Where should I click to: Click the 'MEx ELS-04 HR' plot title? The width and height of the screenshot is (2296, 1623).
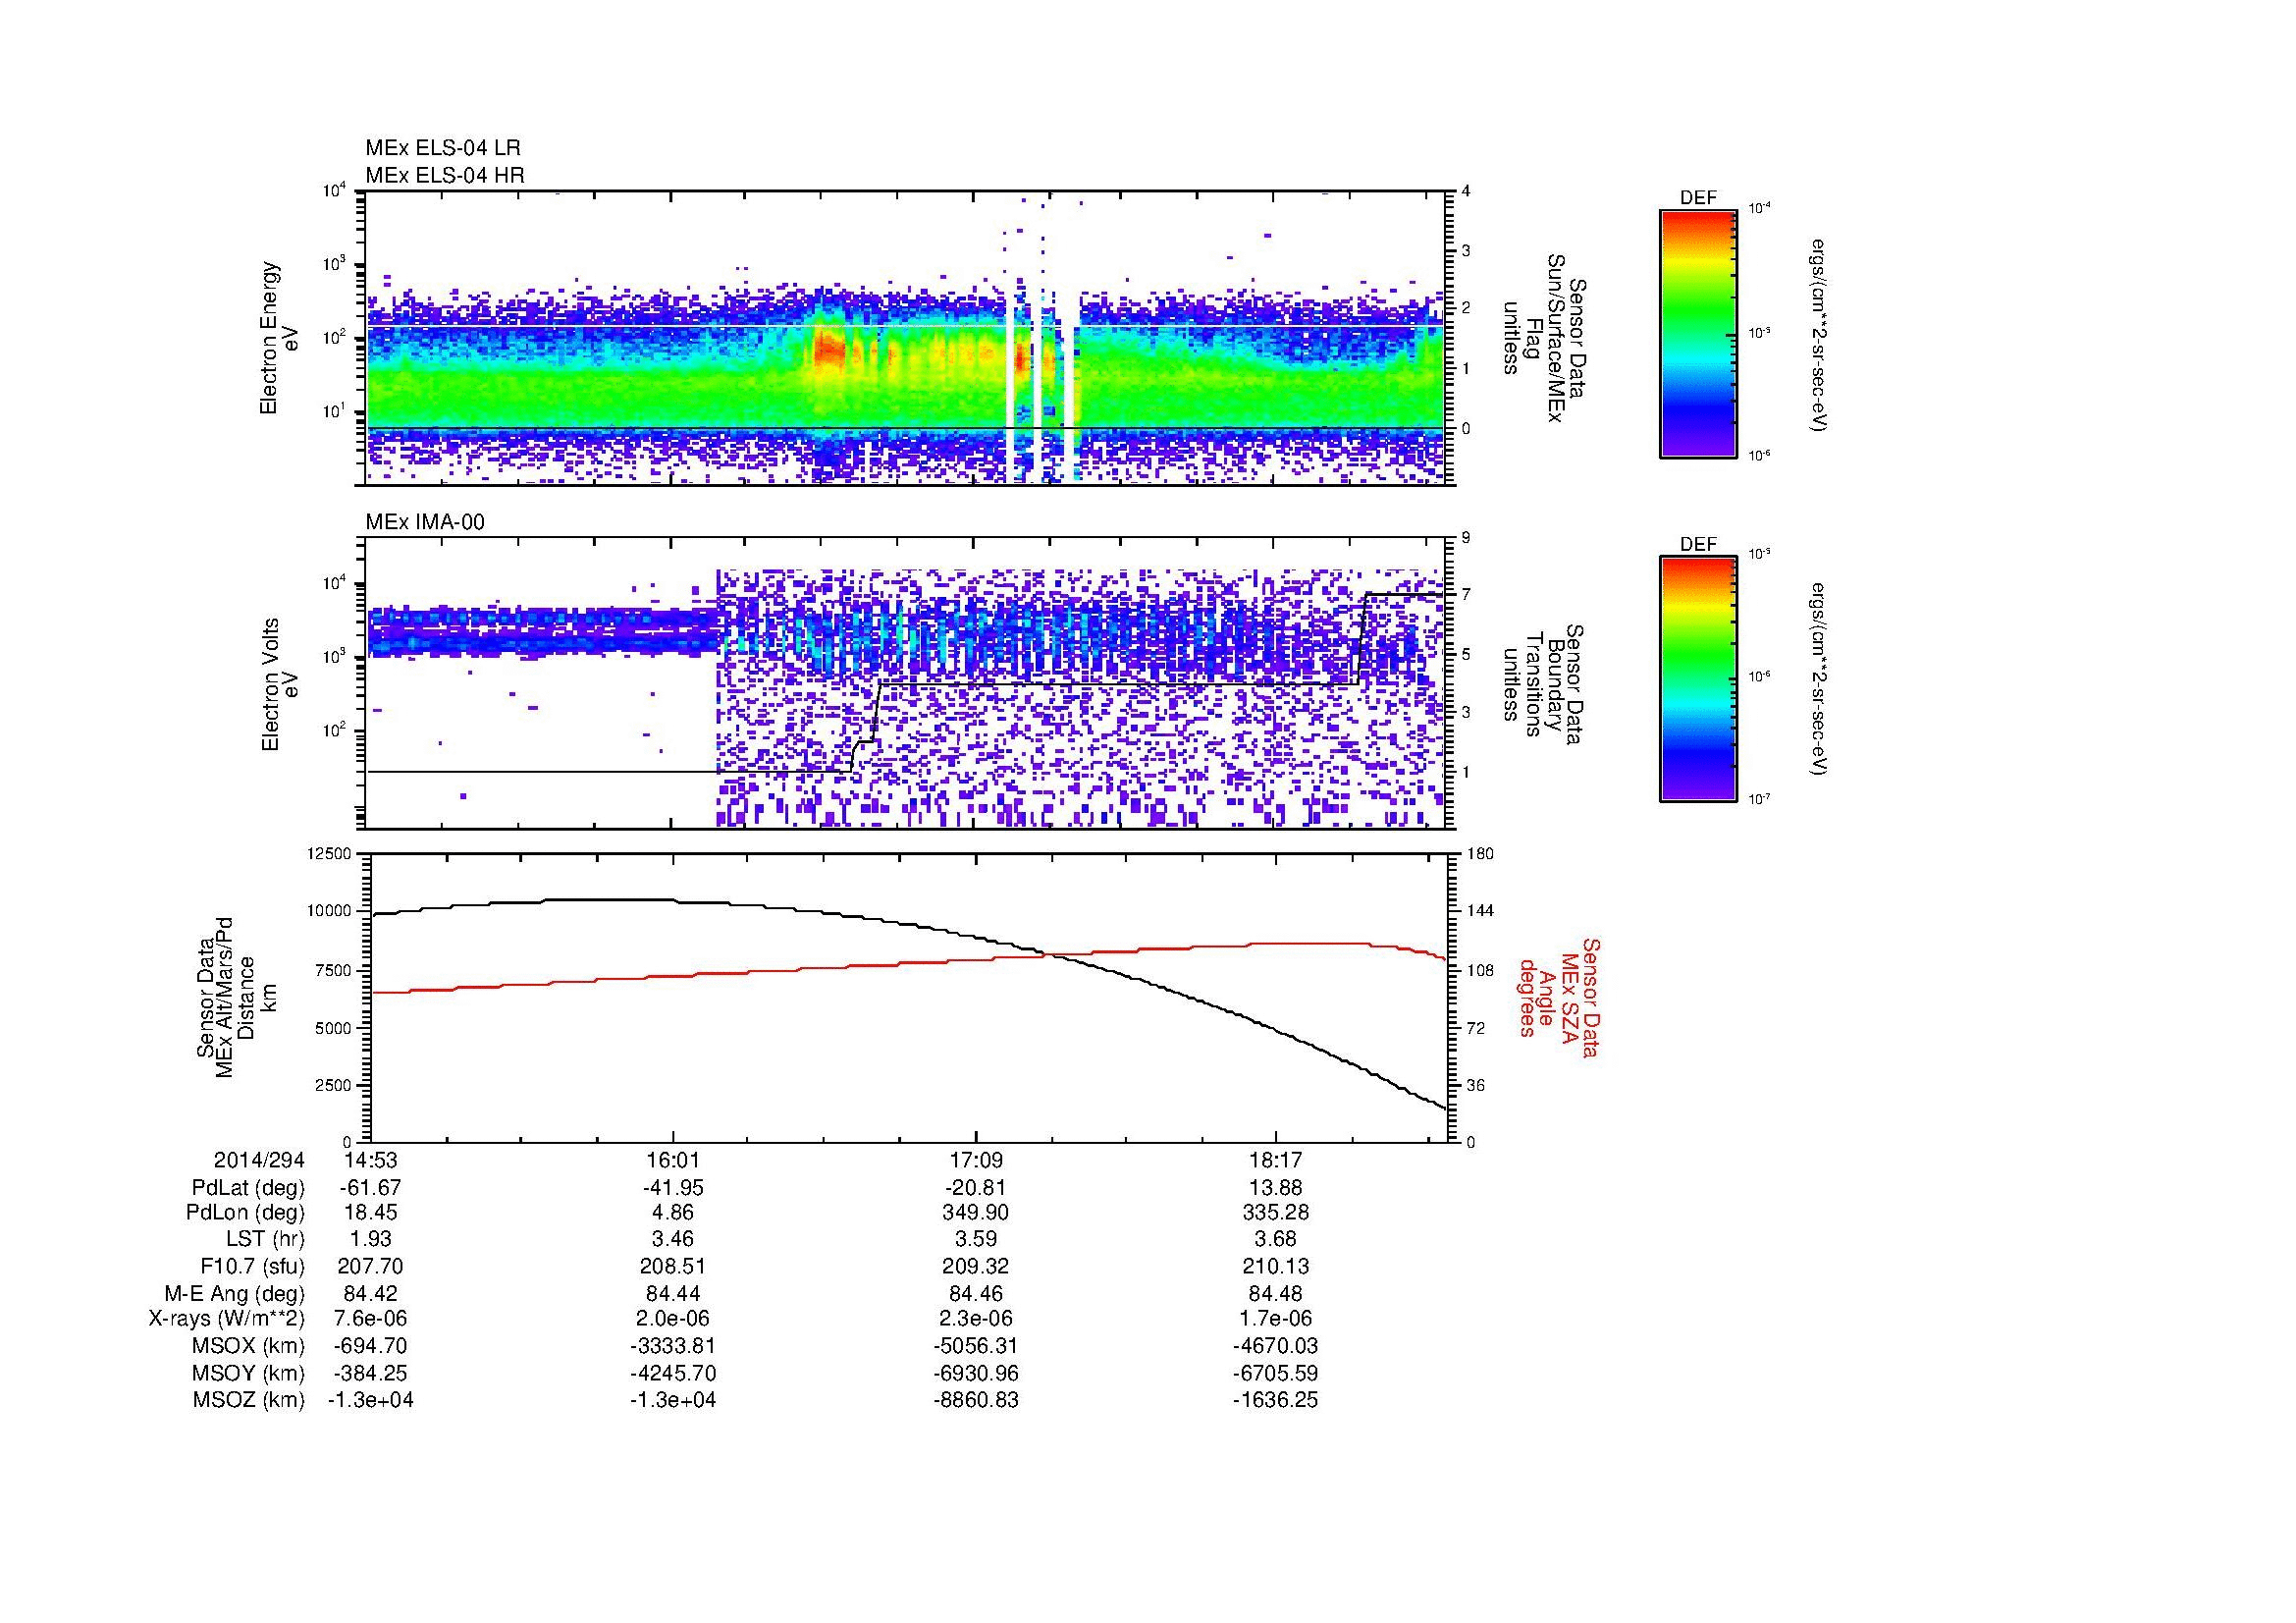445,176
